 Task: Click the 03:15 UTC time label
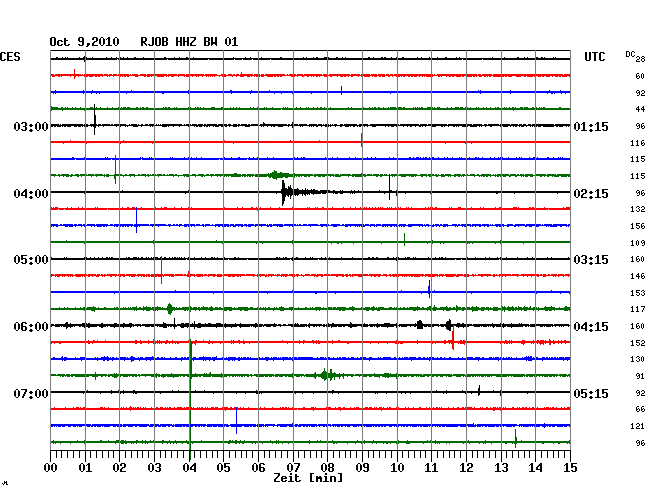click(x=591, y=260)
